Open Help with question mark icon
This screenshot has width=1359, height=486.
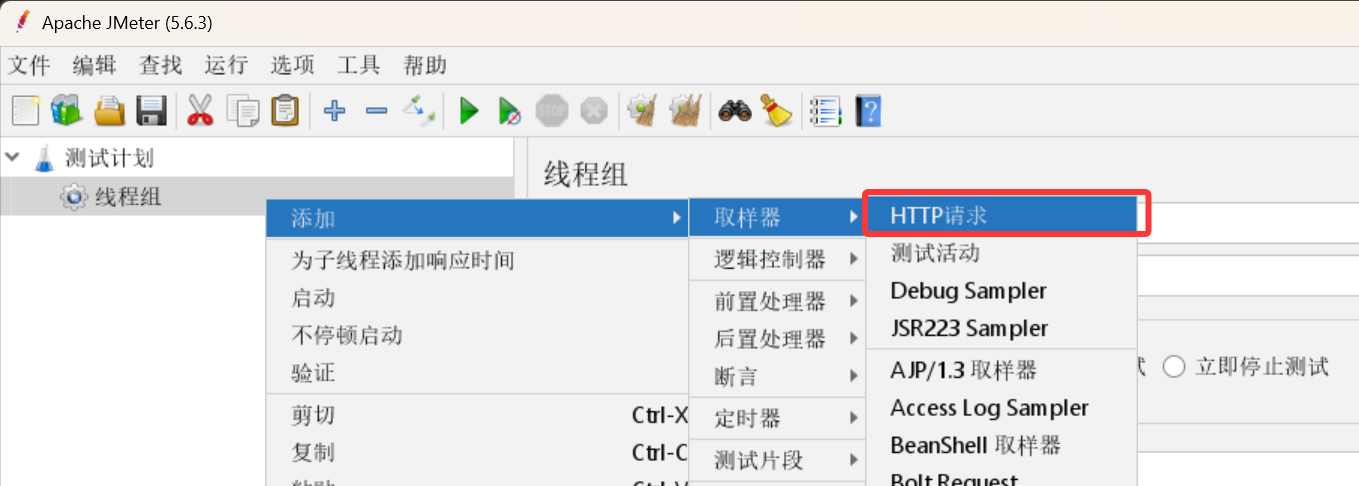868,110
